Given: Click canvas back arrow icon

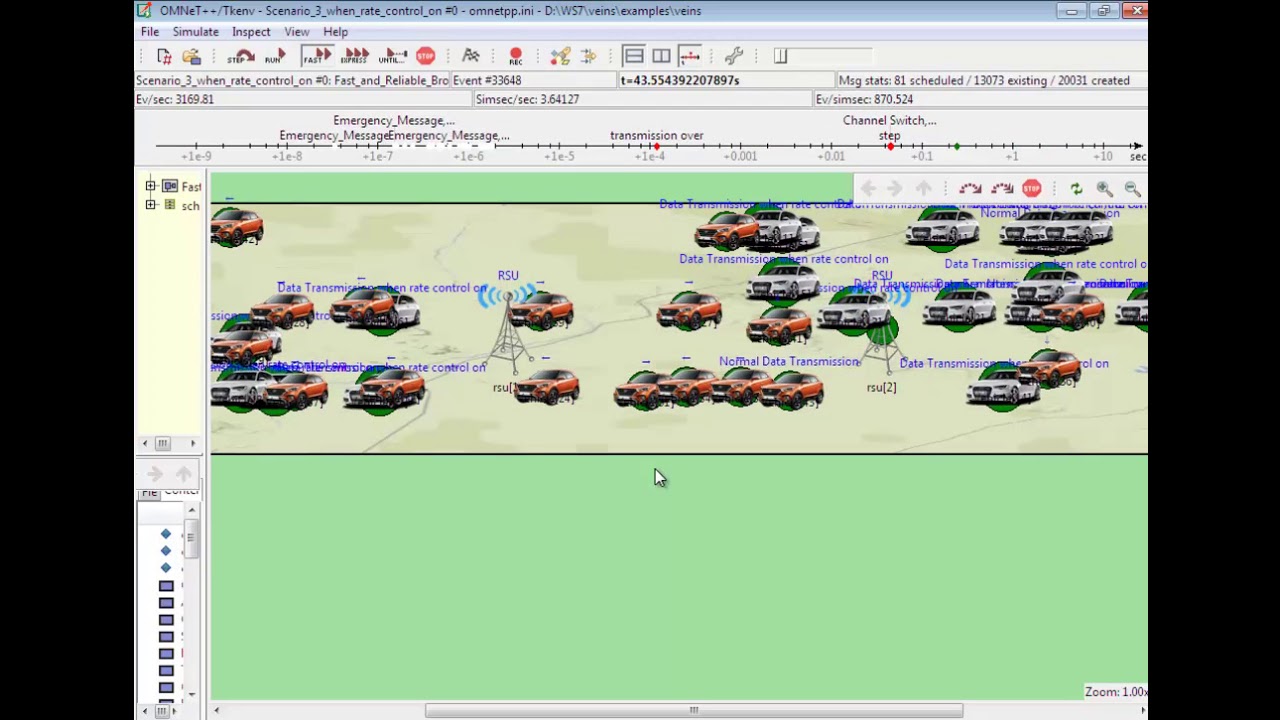Looking at the screenshot, I should 868,188.
